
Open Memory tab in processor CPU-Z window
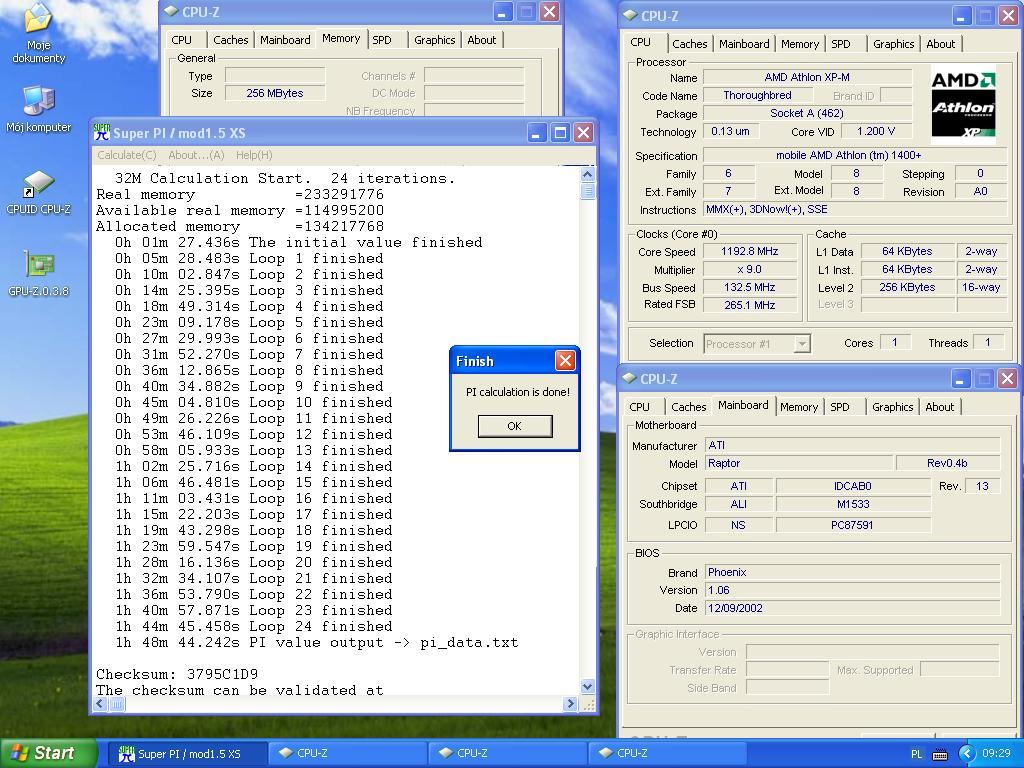coord(800,44)
